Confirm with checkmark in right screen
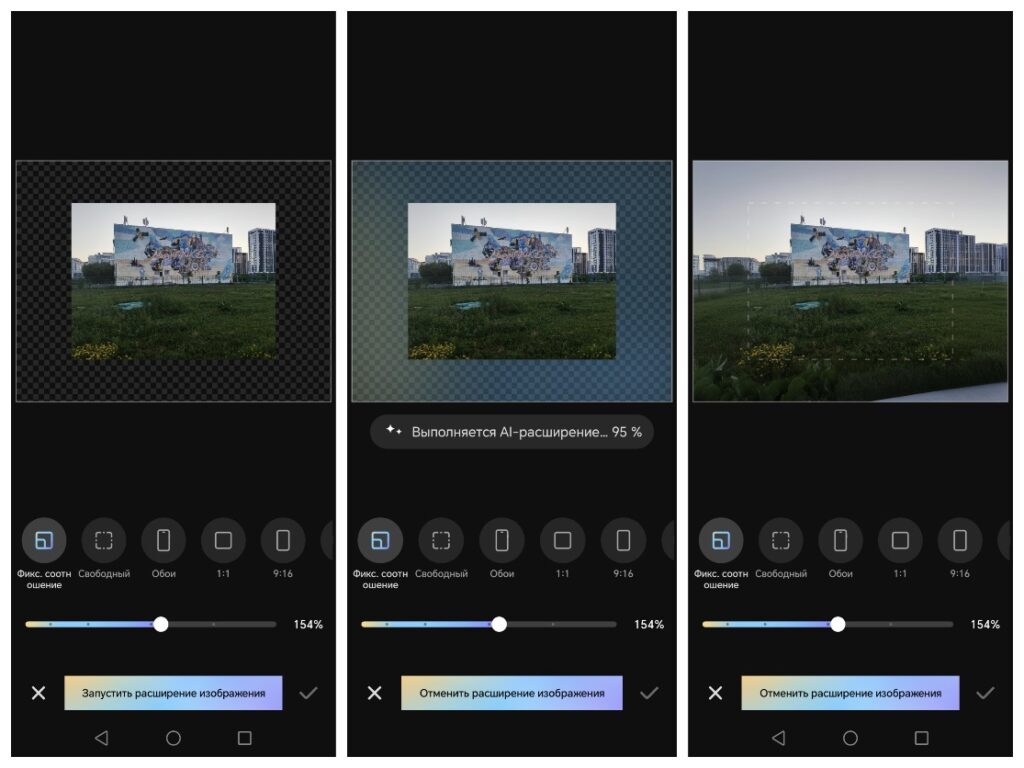1024x768 pixels. (x=985, y=693)
